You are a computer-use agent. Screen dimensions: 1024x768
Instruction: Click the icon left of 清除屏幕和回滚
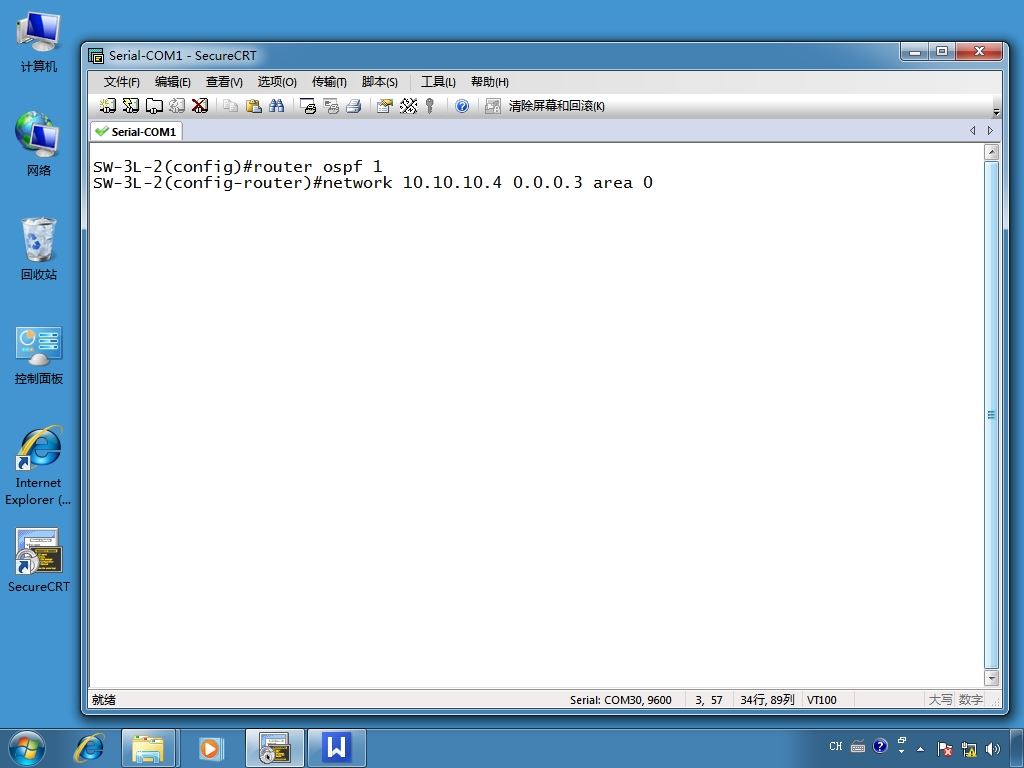click(x=492, y=106)
